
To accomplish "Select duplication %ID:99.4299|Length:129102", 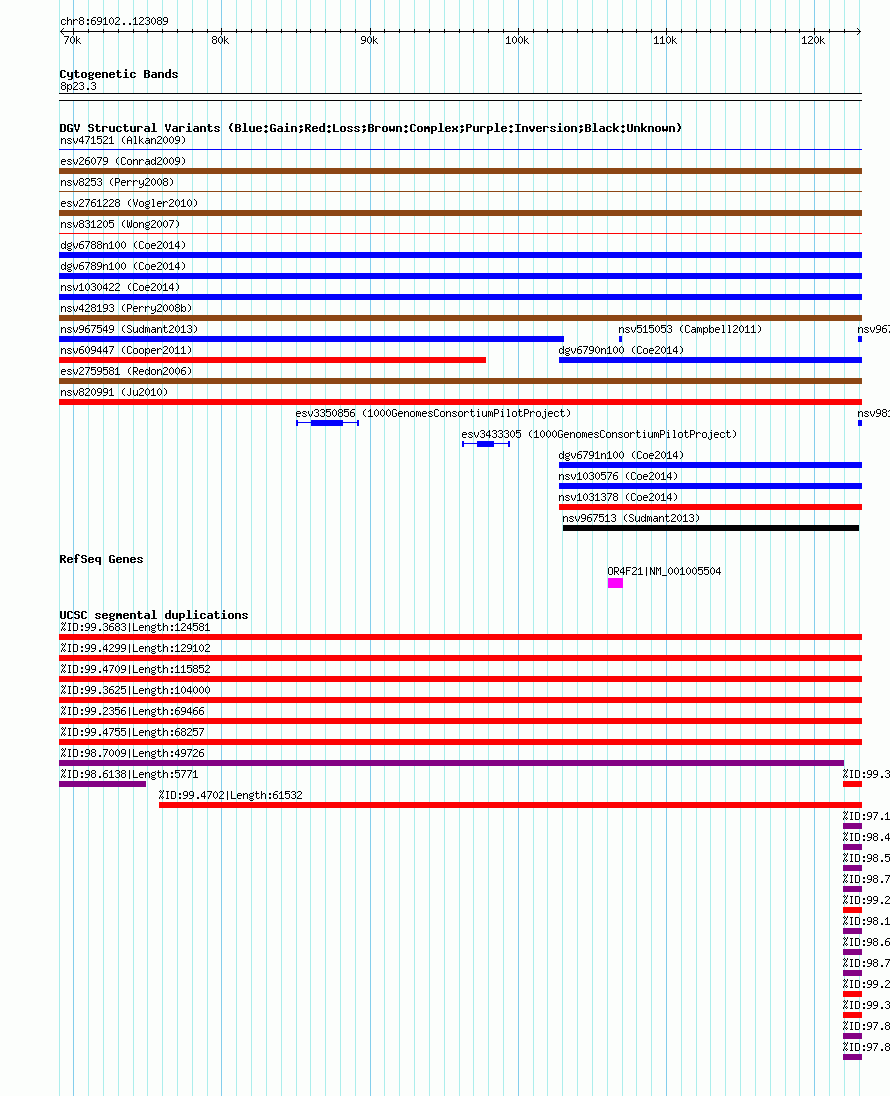I will tap(136, 649).
